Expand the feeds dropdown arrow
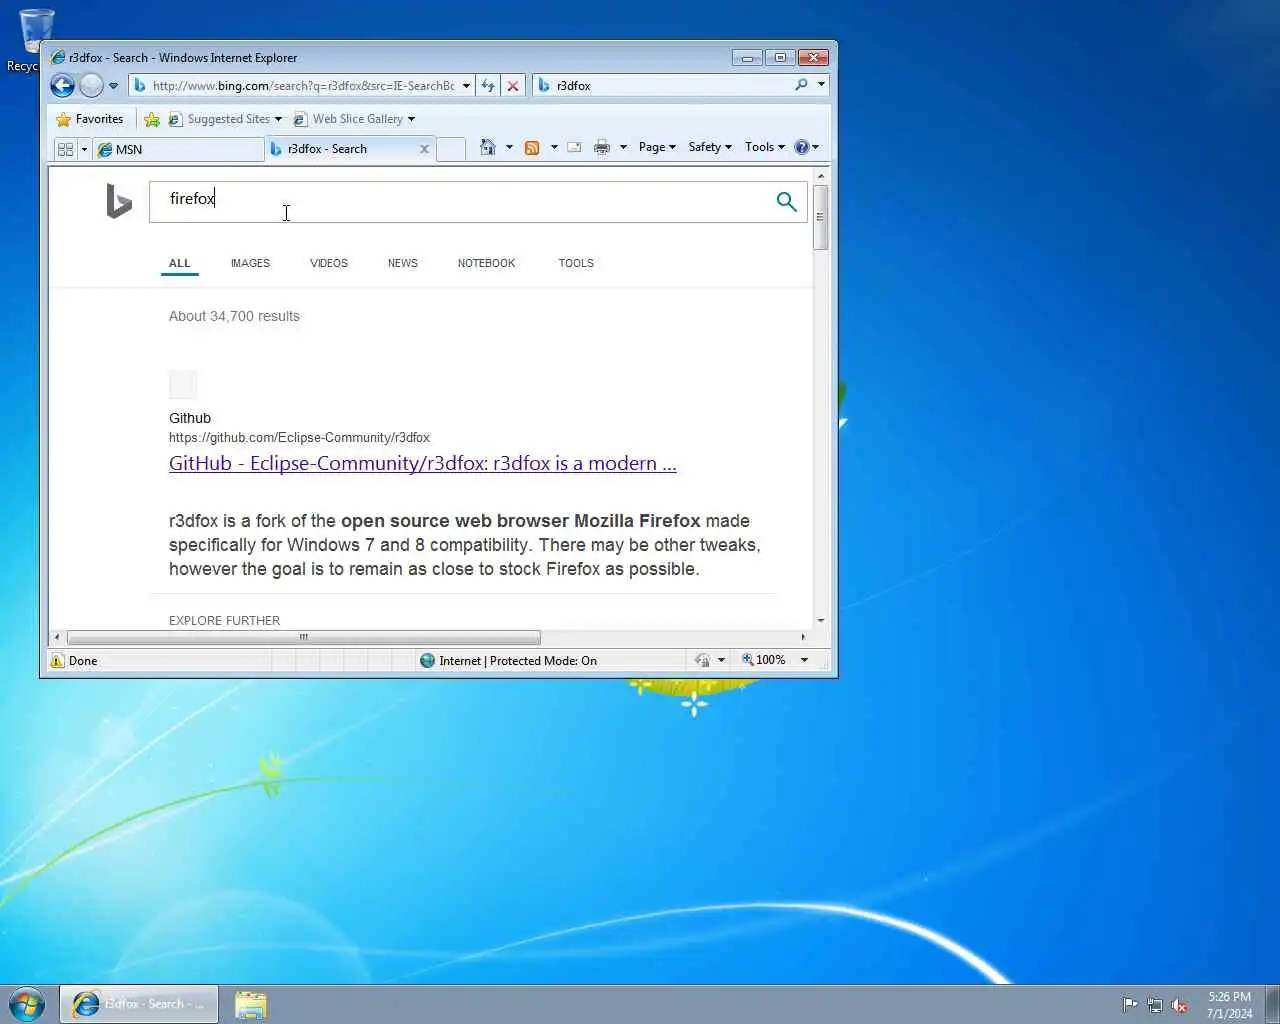The width and height of the screenshot is (1280, 1024). (x=554, y=147)
